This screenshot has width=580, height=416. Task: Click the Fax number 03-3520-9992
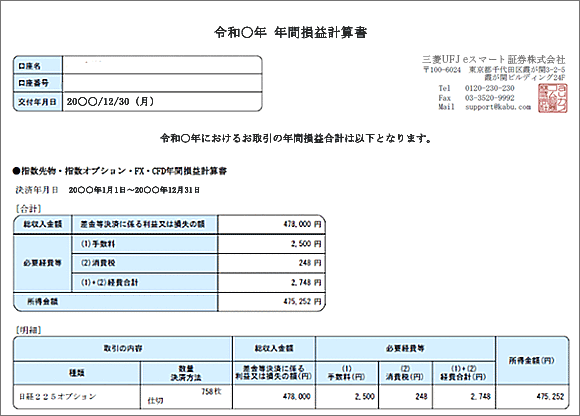tap(489, 98)
